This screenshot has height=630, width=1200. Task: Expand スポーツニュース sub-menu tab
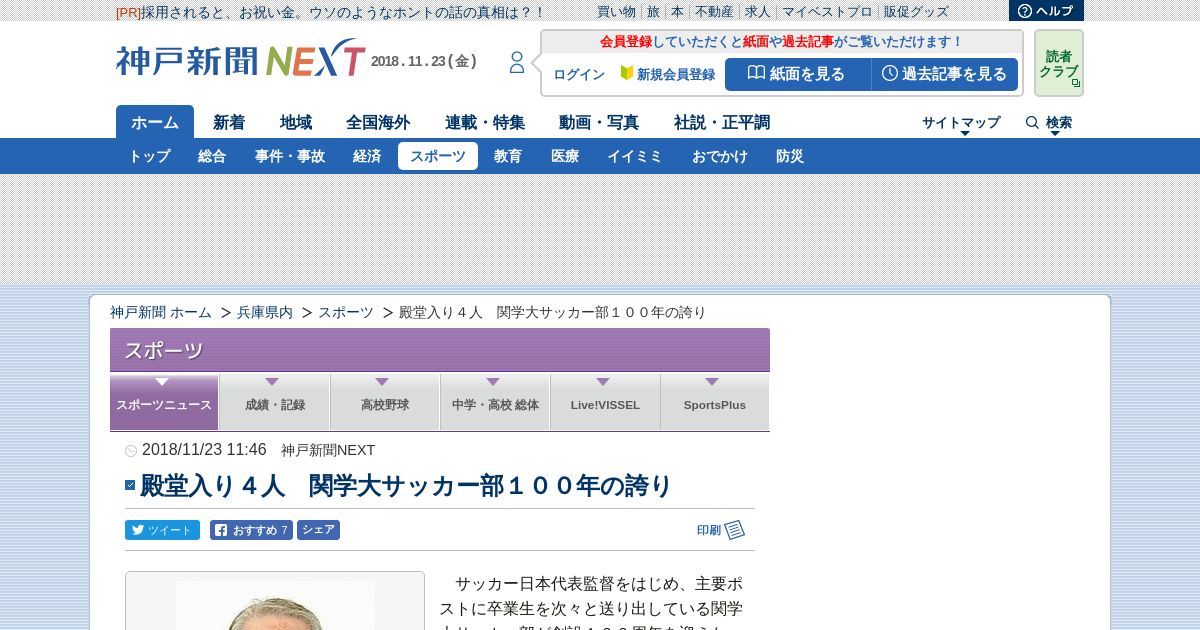pos(164,403)
